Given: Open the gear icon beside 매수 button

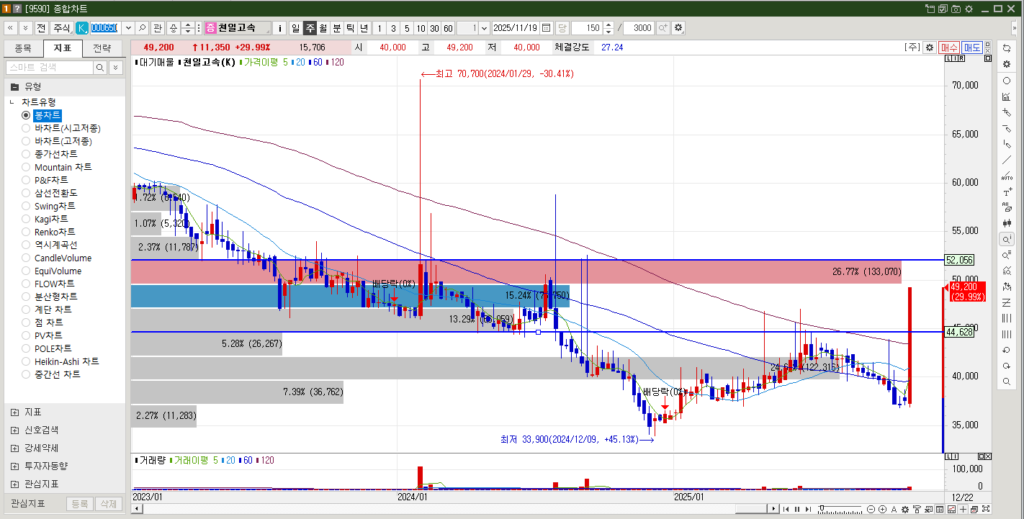Looking at the screenshot, I should tap(927, 47).
